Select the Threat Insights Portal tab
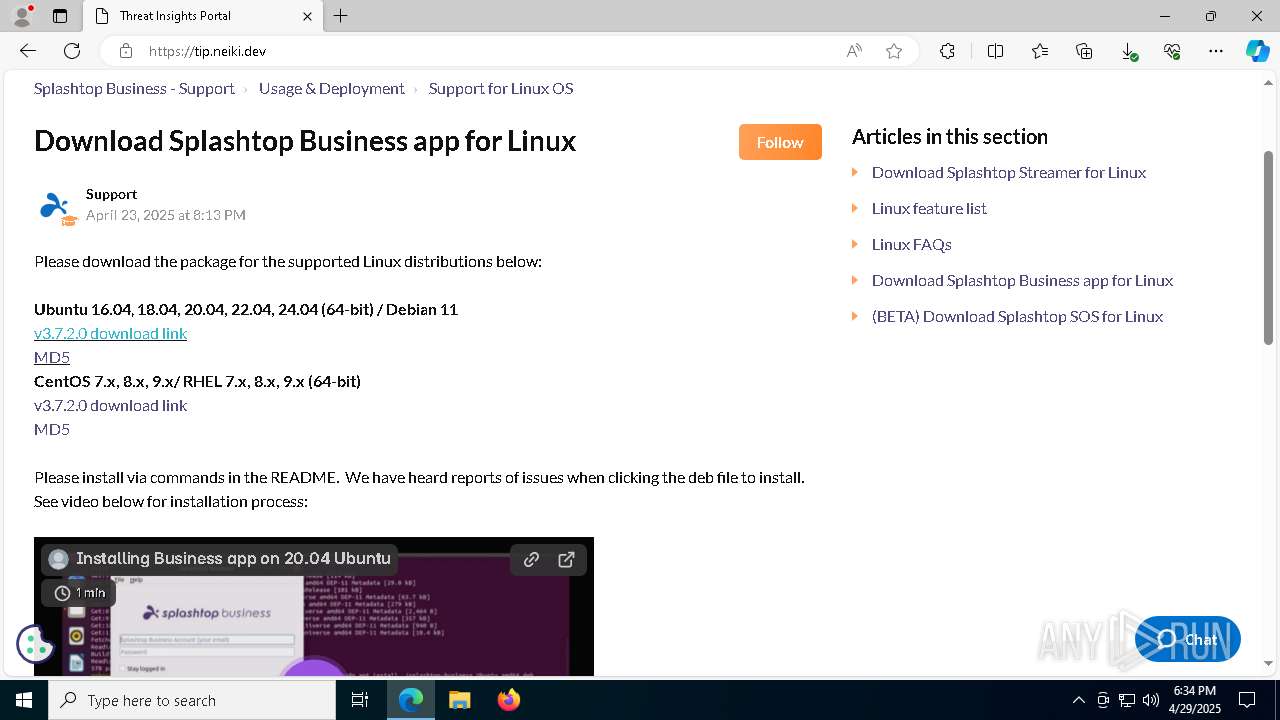This screenshot has height=720, width=1280. tap(203, 16)
